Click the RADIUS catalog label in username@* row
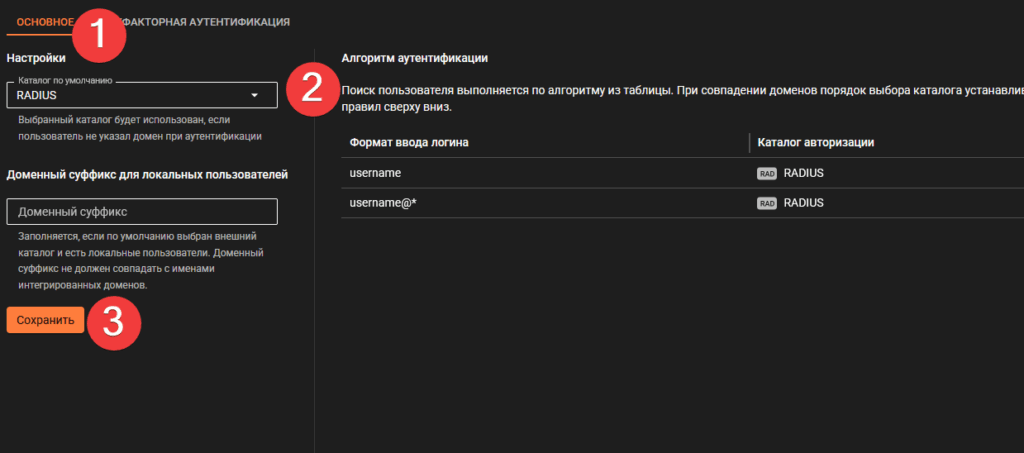The width and height of the screenshot is (1024, 453). [x=803, y=202]
